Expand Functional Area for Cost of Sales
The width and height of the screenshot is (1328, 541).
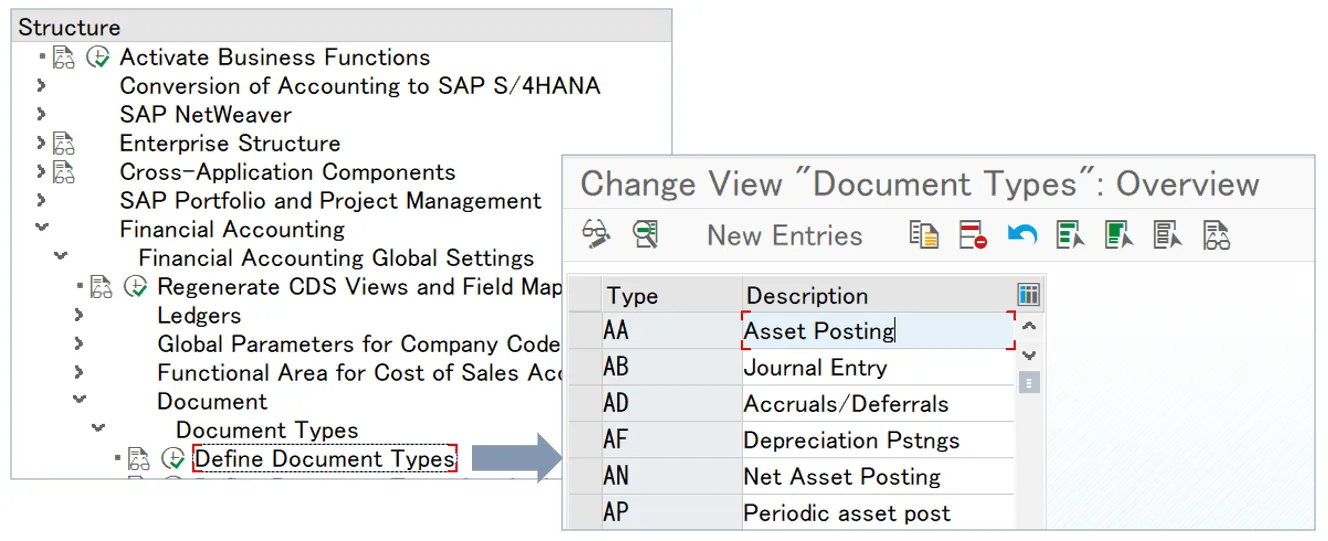79,373
